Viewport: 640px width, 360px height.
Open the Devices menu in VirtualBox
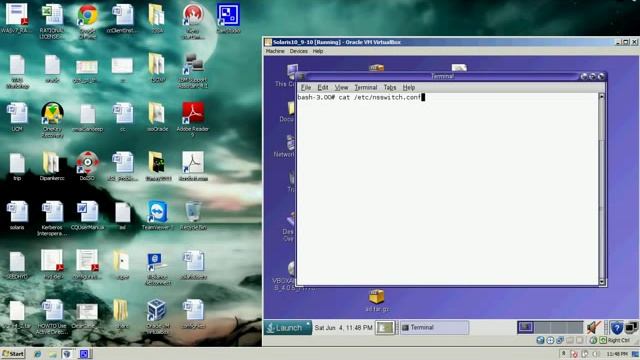click(x=298, y=51)
